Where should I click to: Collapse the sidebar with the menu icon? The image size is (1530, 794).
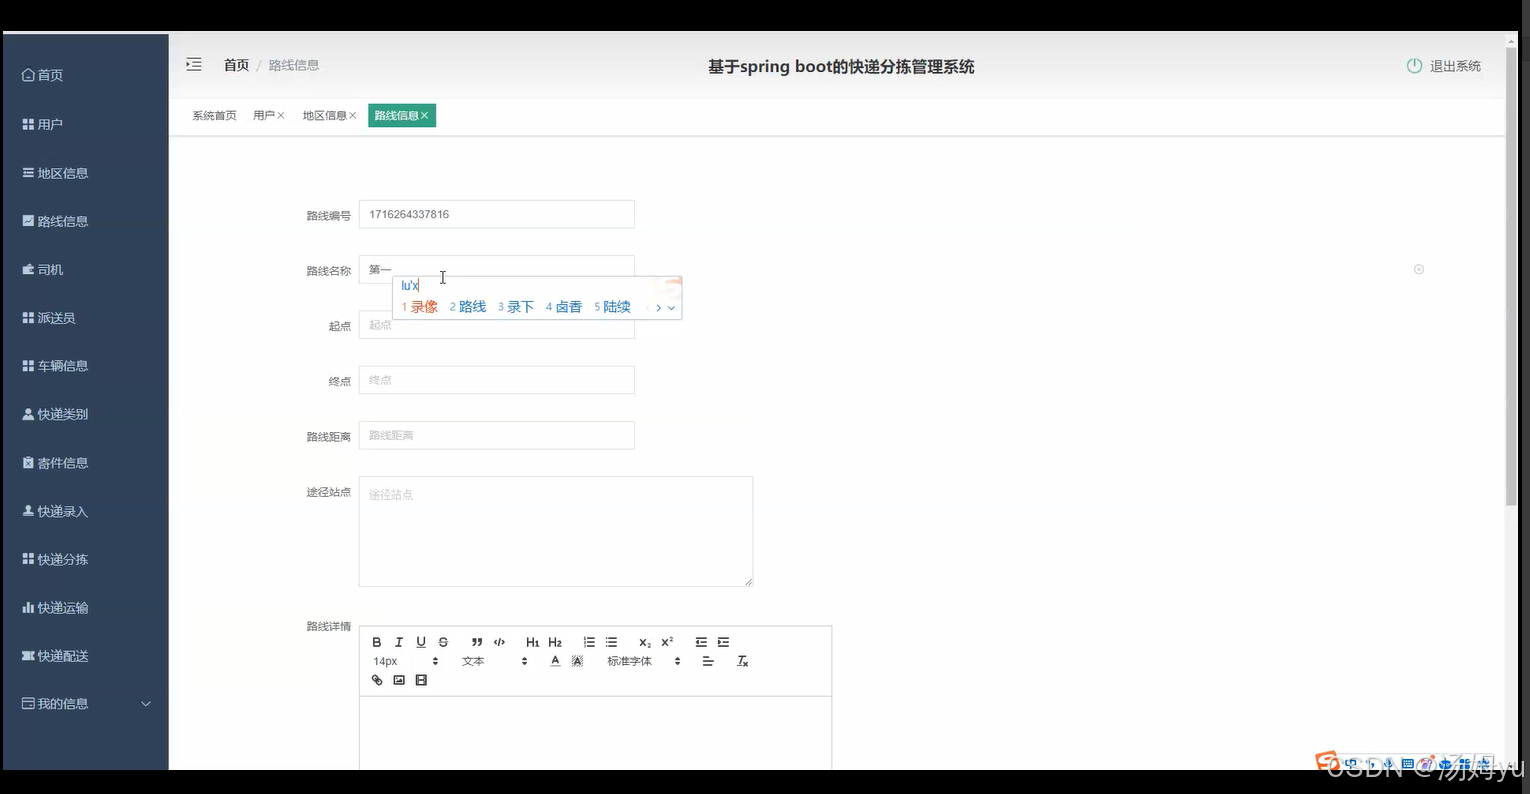point(194,64)
